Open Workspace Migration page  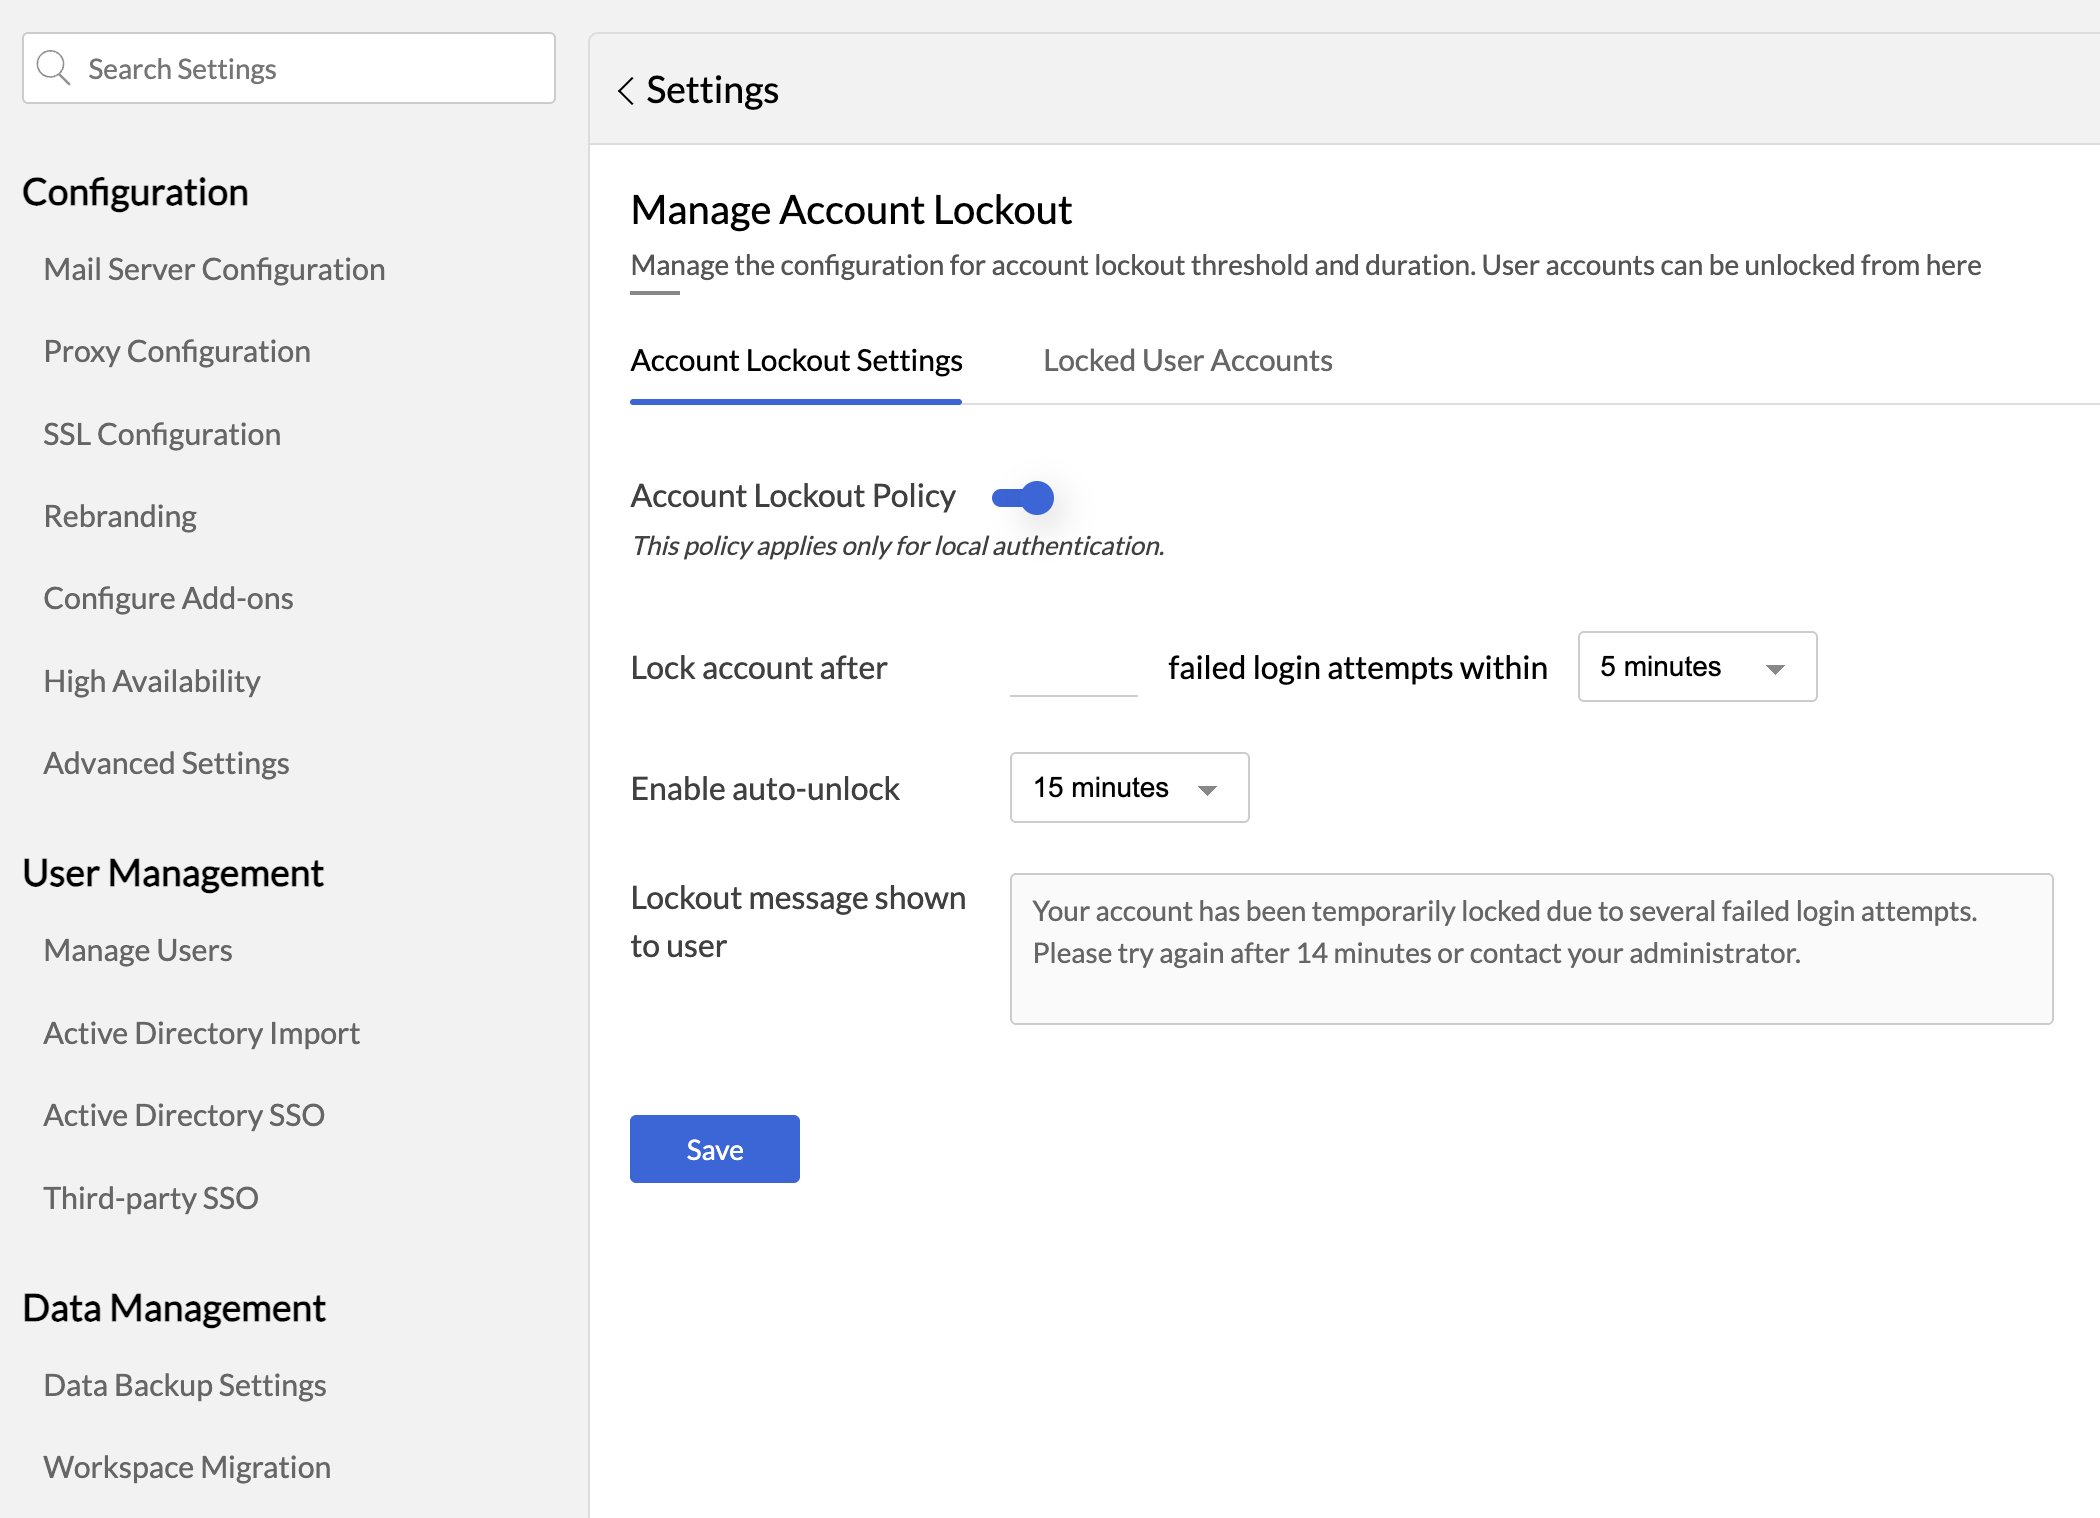pos(187,1467)
